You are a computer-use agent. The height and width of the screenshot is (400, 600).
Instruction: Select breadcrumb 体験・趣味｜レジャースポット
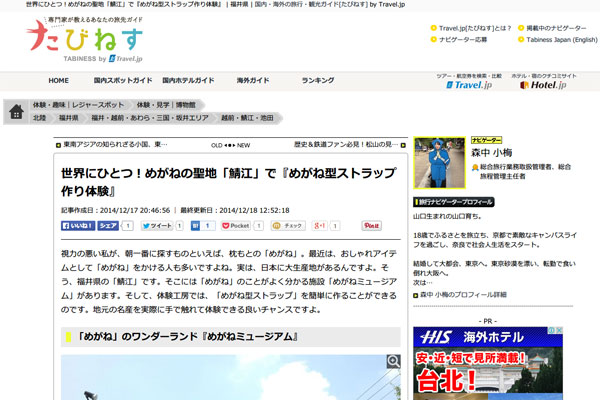pyautogui.click(x=78, y=105)
